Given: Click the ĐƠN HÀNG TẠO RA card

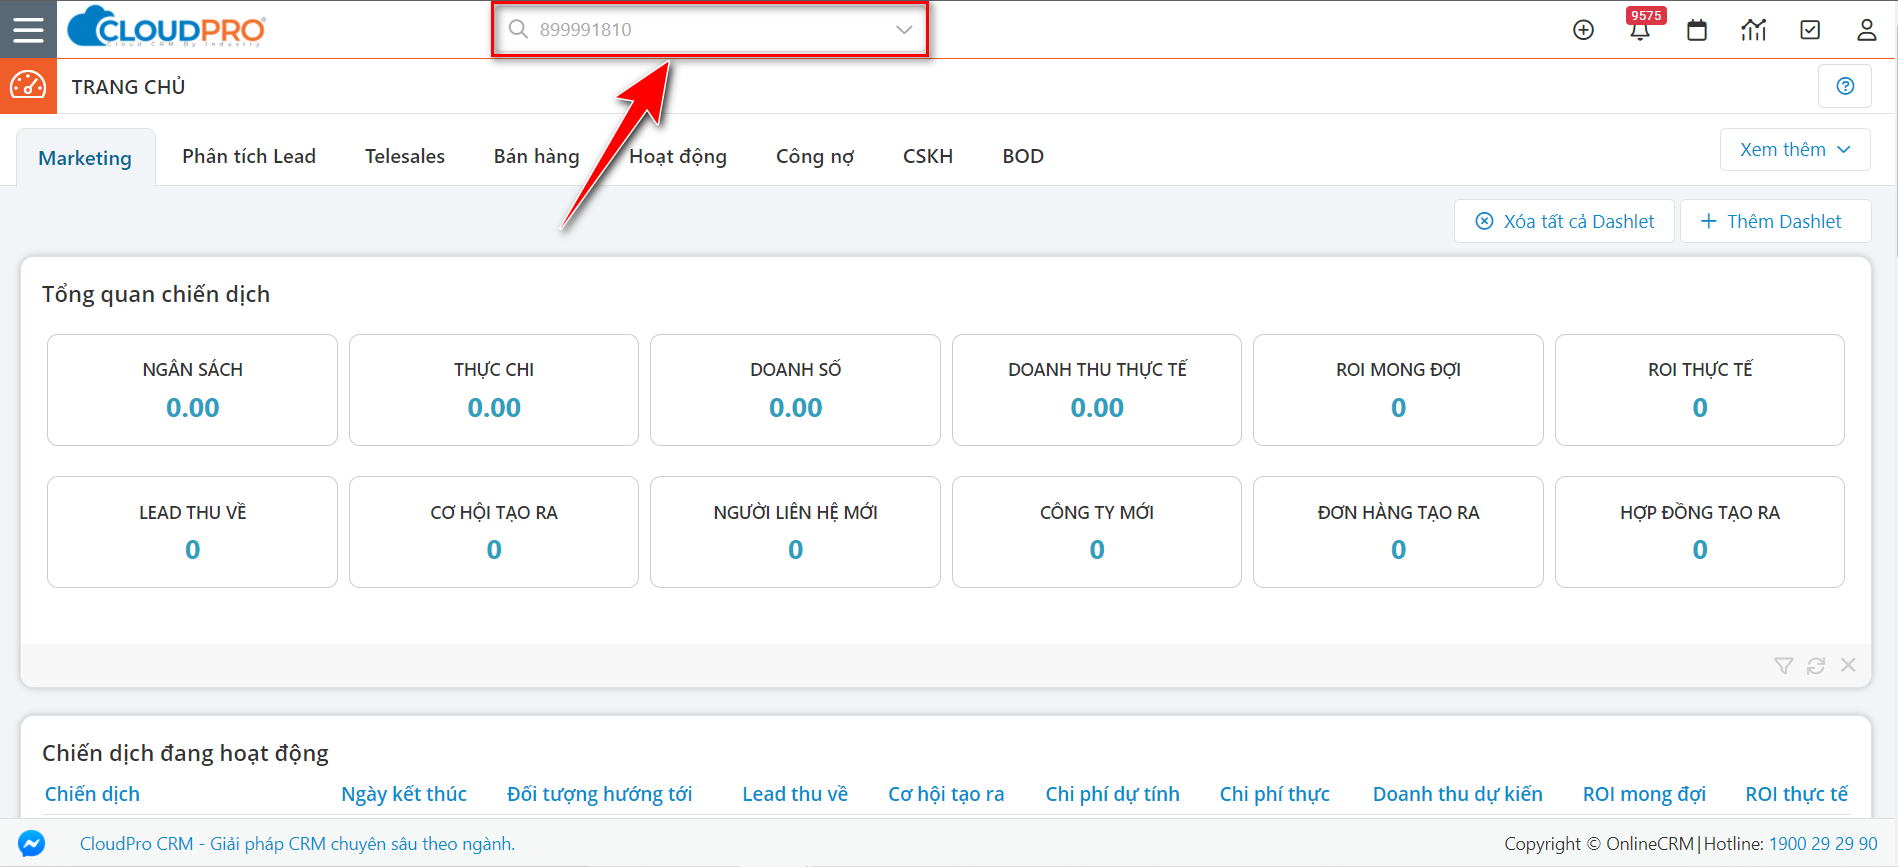Looking at the screenshot, I should (x=1398, y=532).
